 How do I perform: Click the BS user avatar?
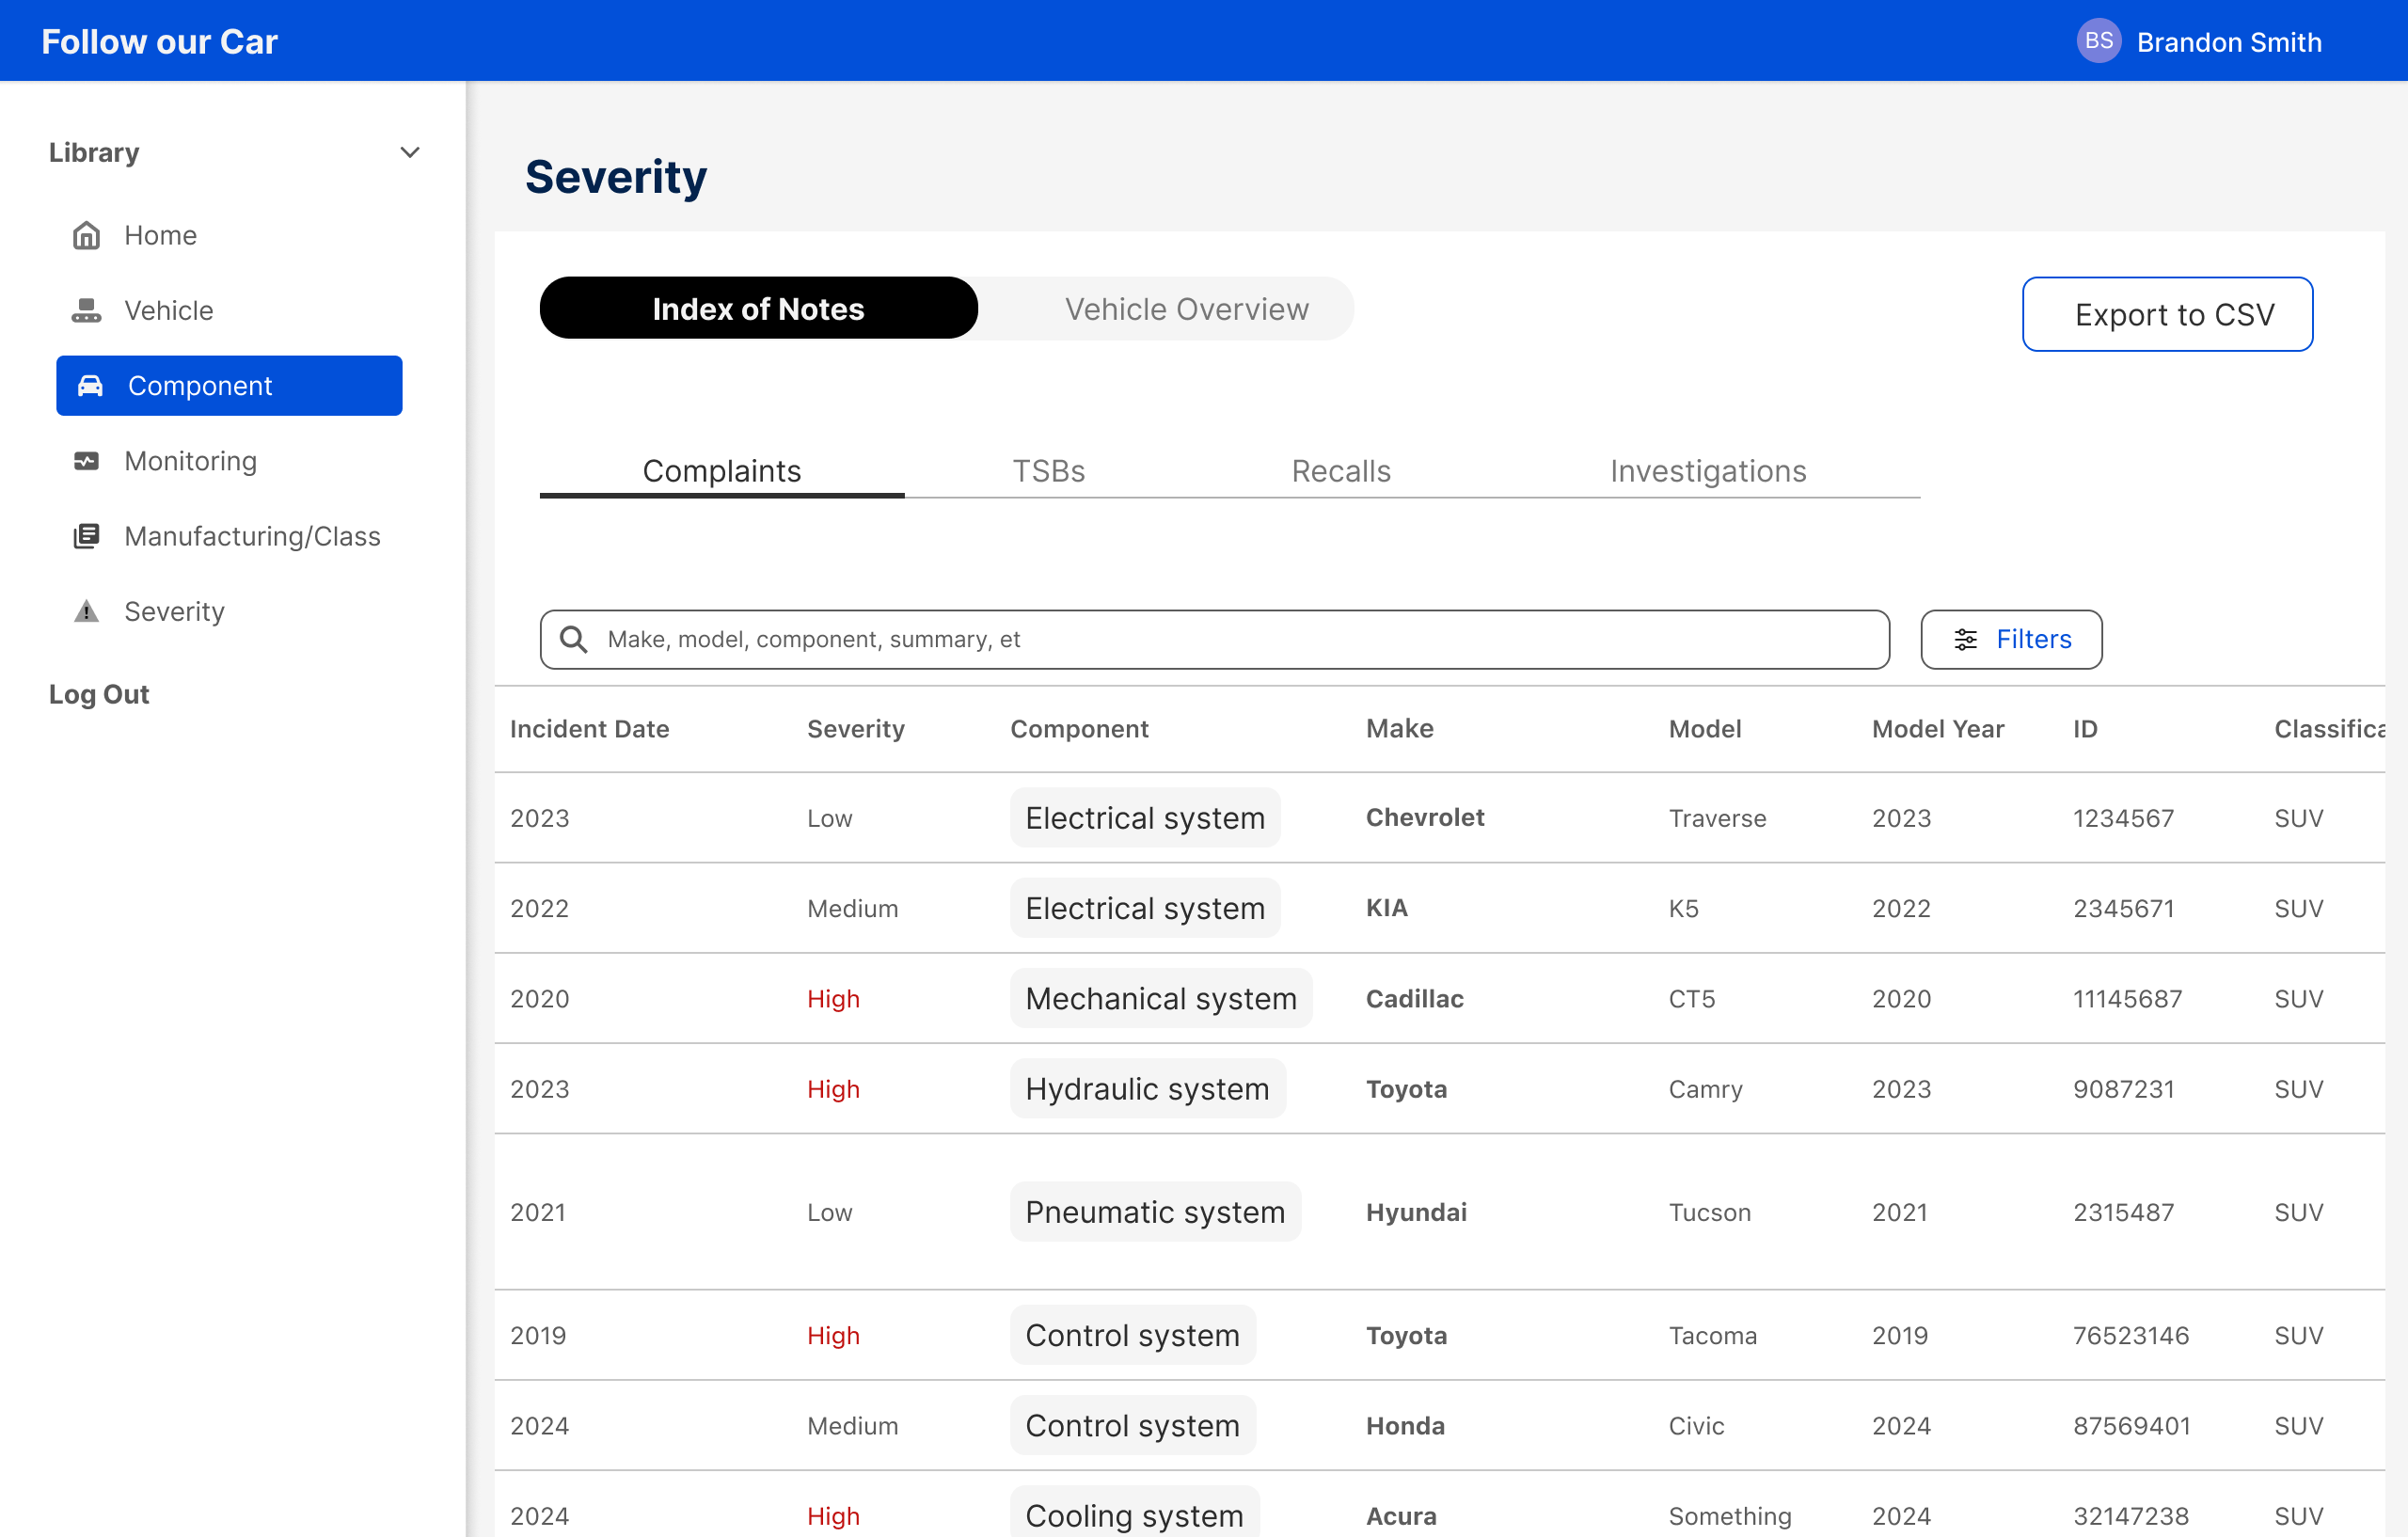[x=2098, y=41]
